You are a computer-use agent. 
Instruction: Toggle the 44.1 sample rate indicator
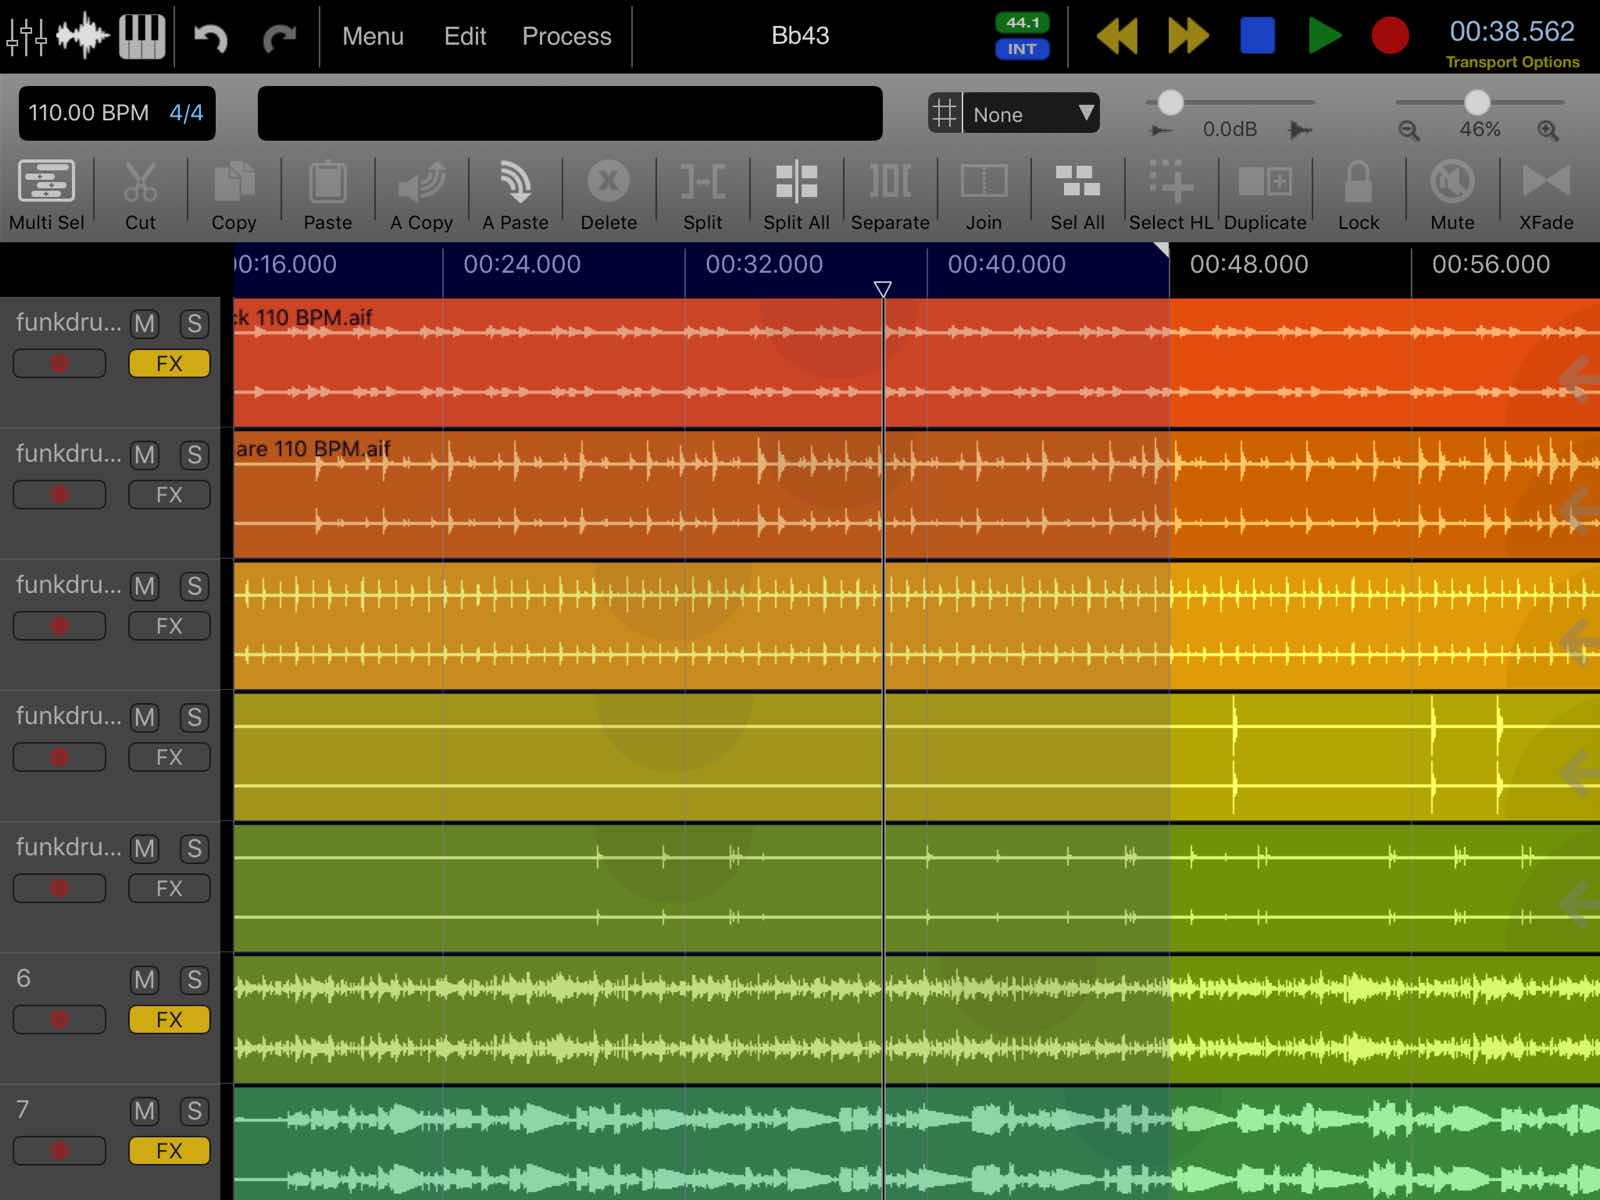point(1022,22)
